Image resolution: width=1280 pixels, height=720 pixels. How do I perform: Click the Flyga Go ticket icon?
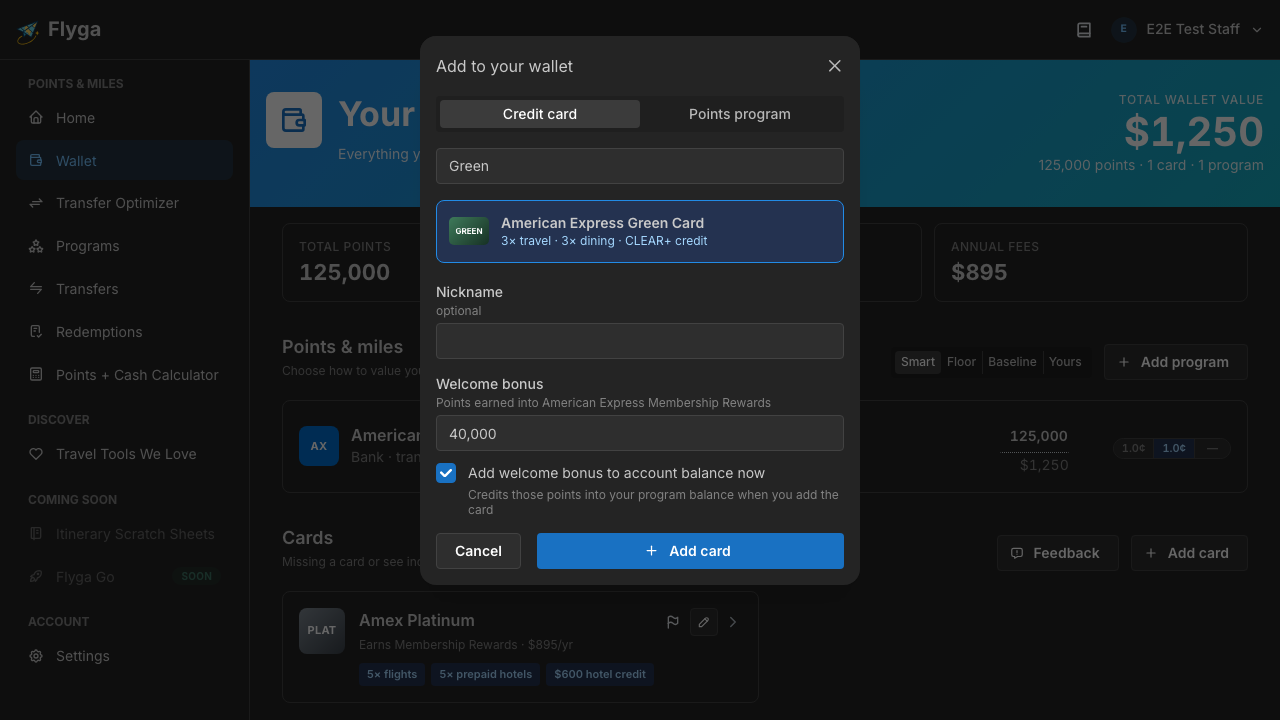[36, 576]
